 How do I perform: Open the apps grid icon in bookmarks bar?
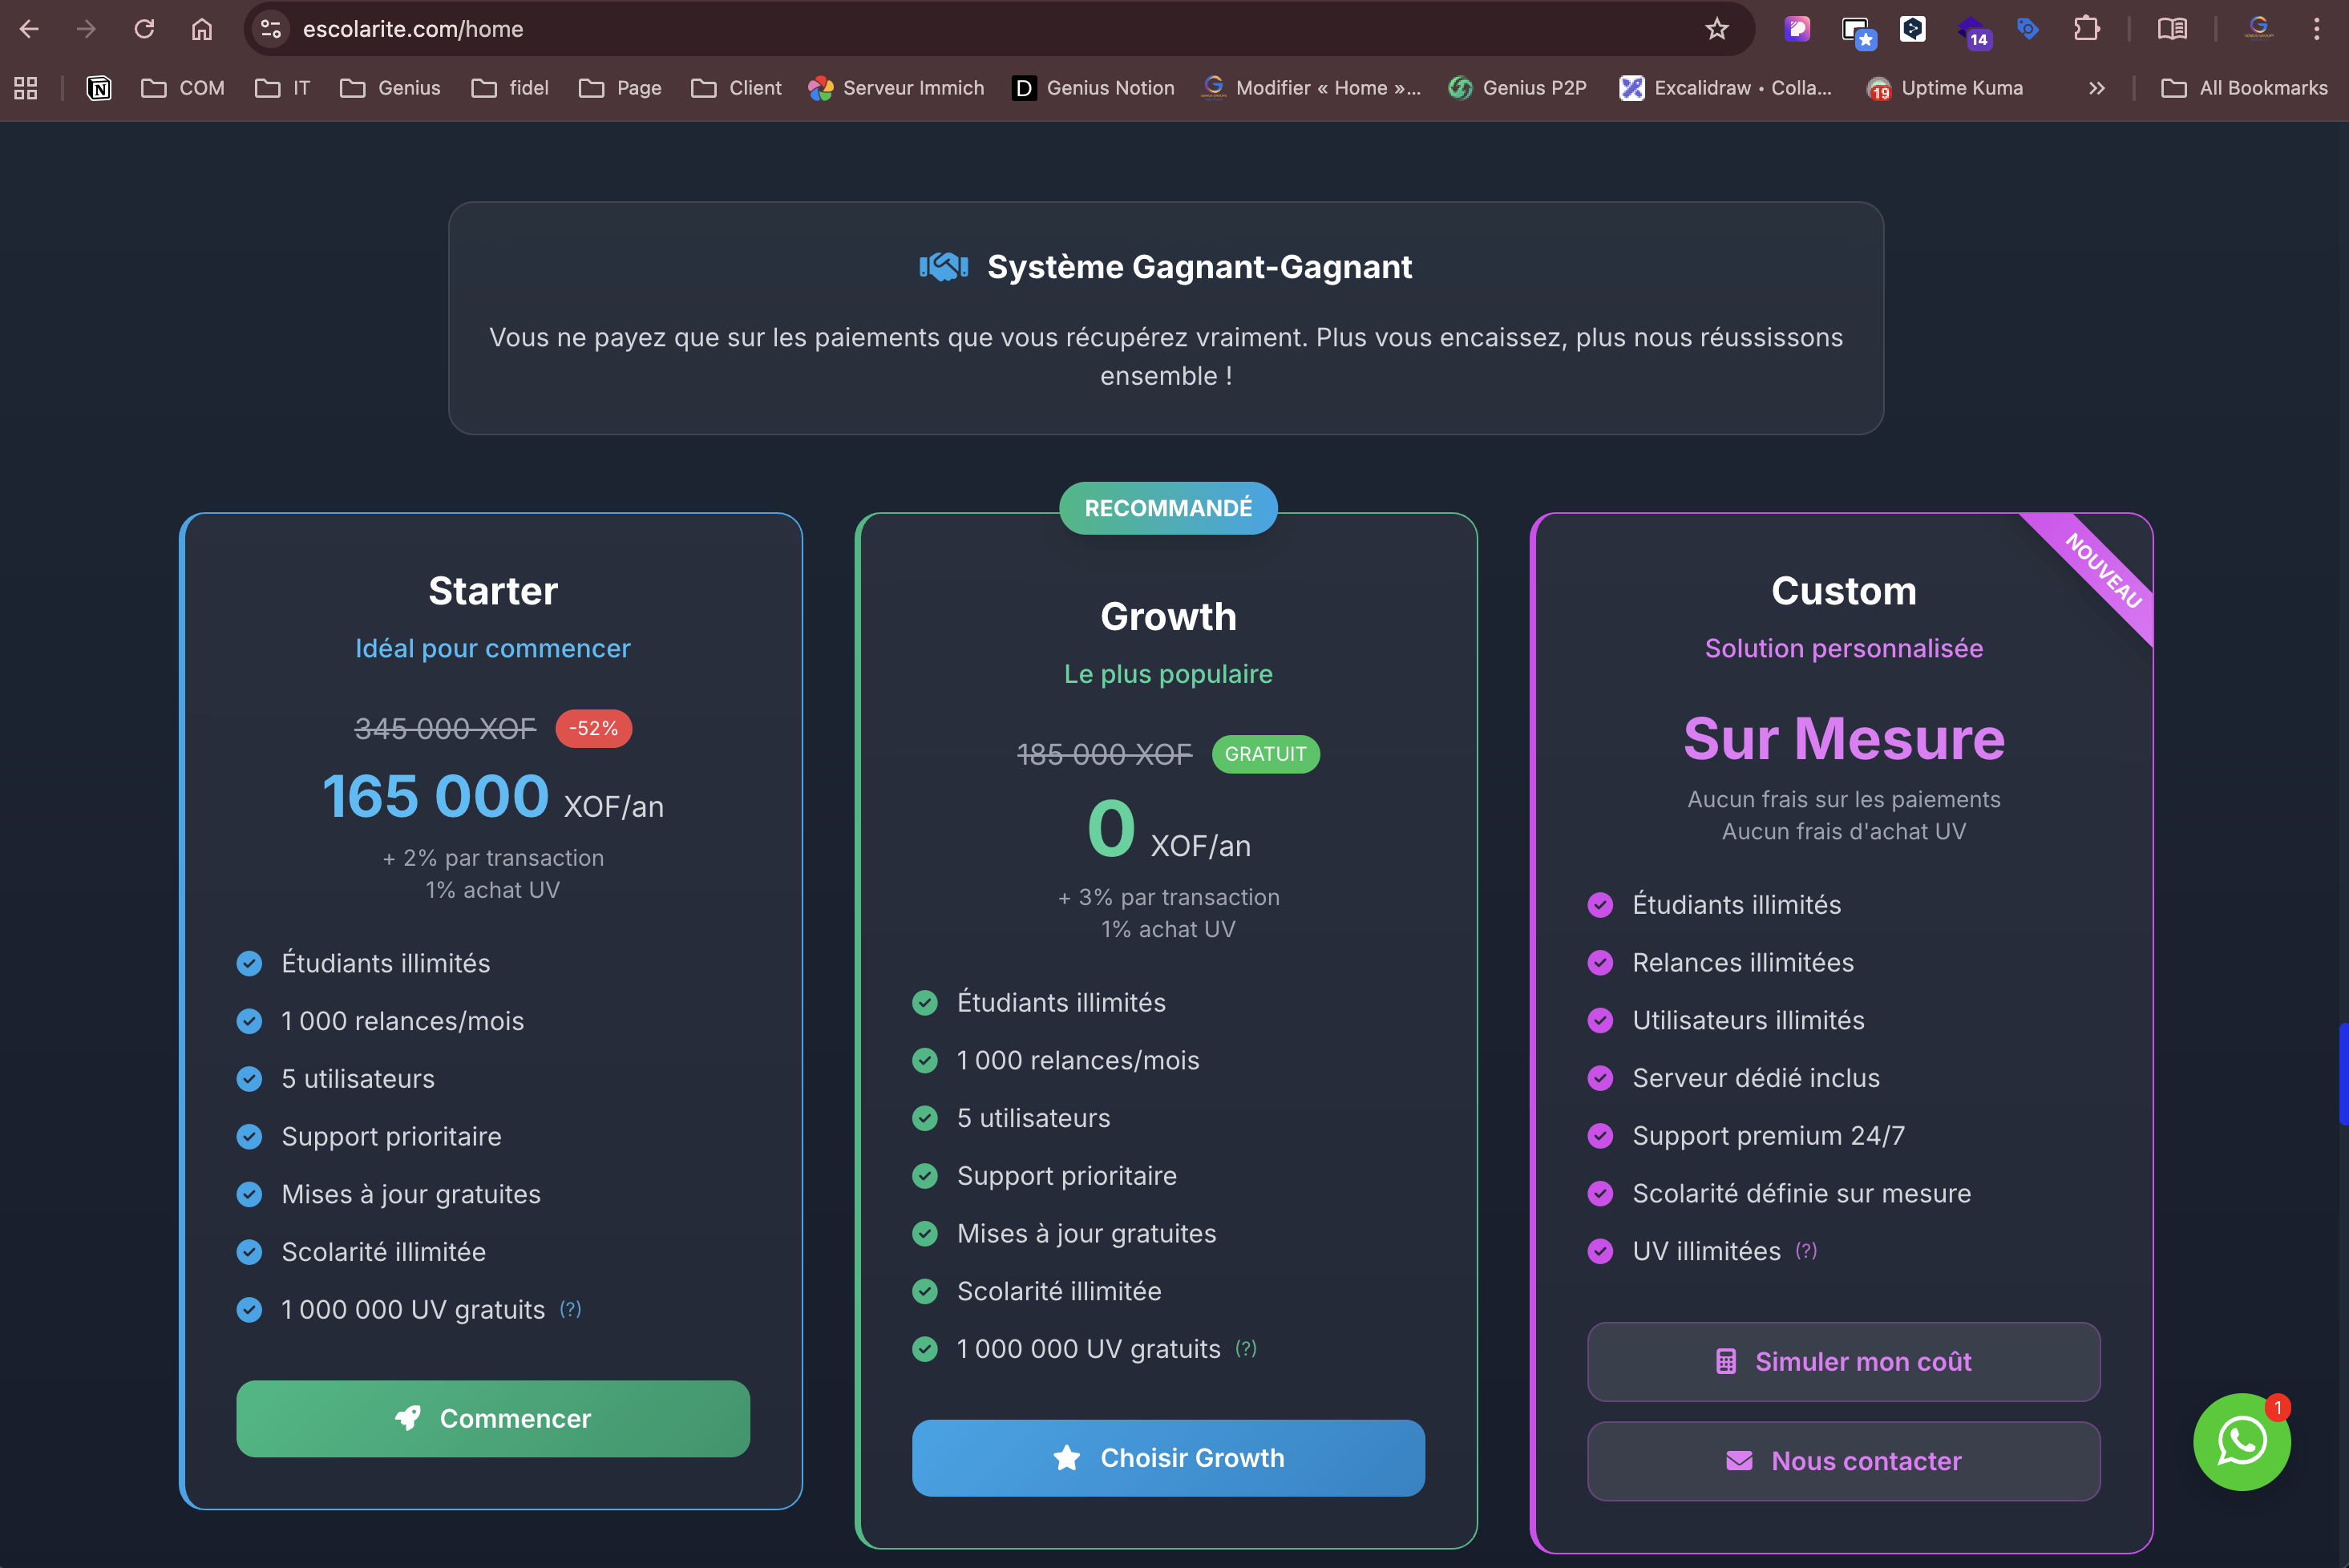point(26,88)
